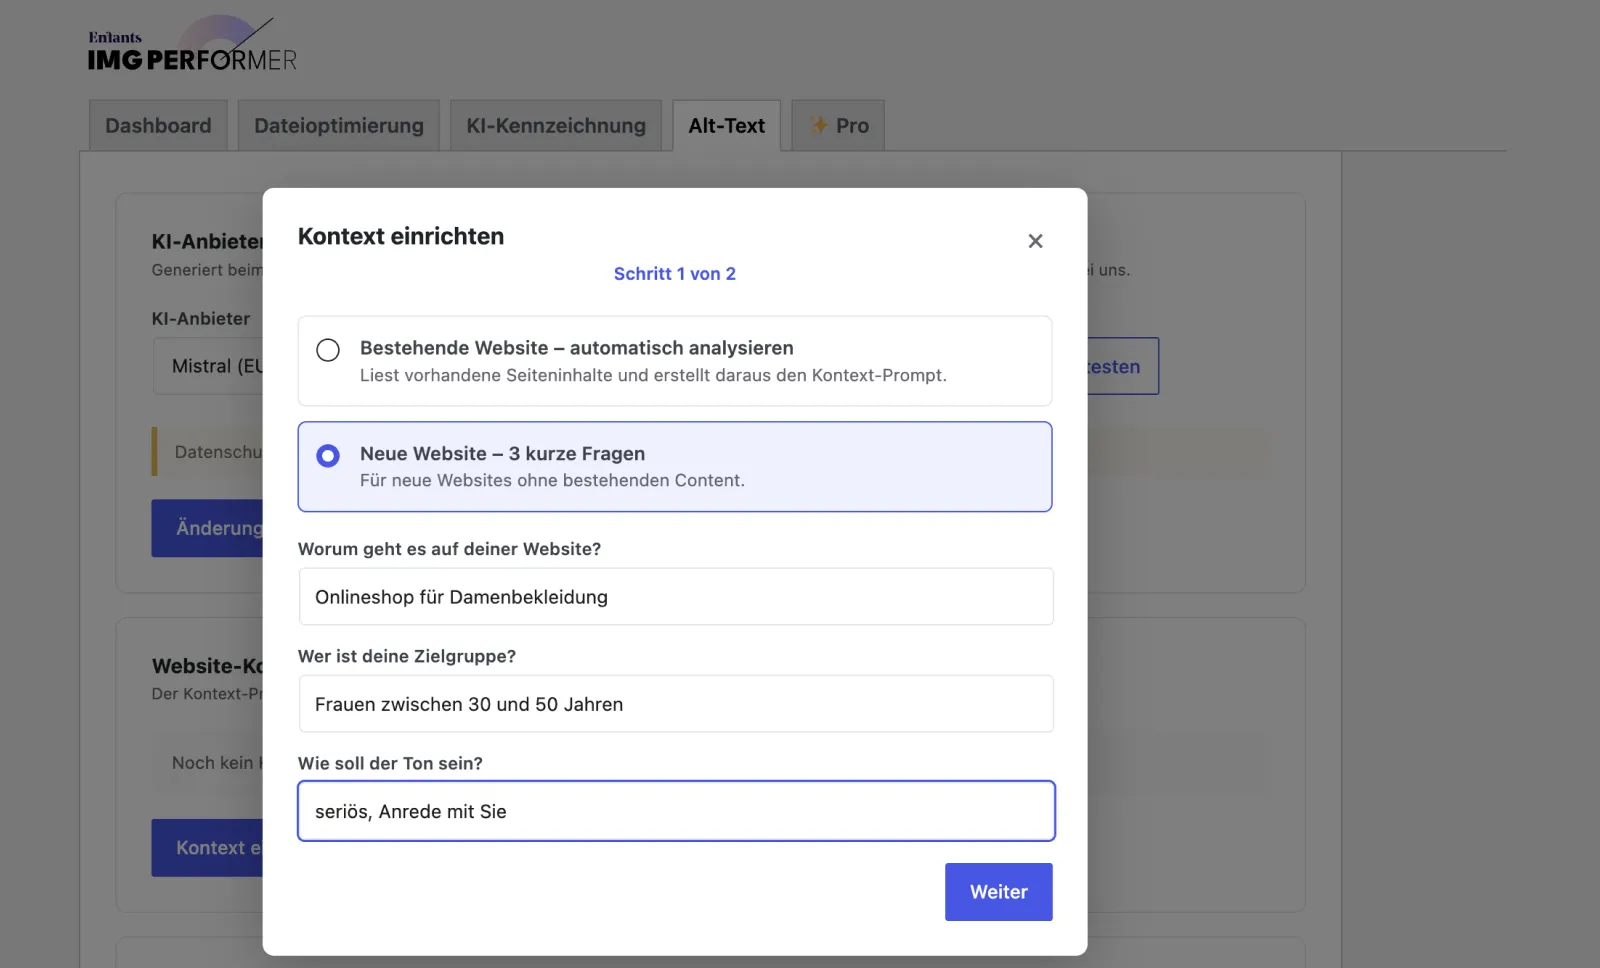Click the 'Schritt 1 von 2' step indicator
The image size is (1600, 968).
pyautogui.click(x=675, y=274)
